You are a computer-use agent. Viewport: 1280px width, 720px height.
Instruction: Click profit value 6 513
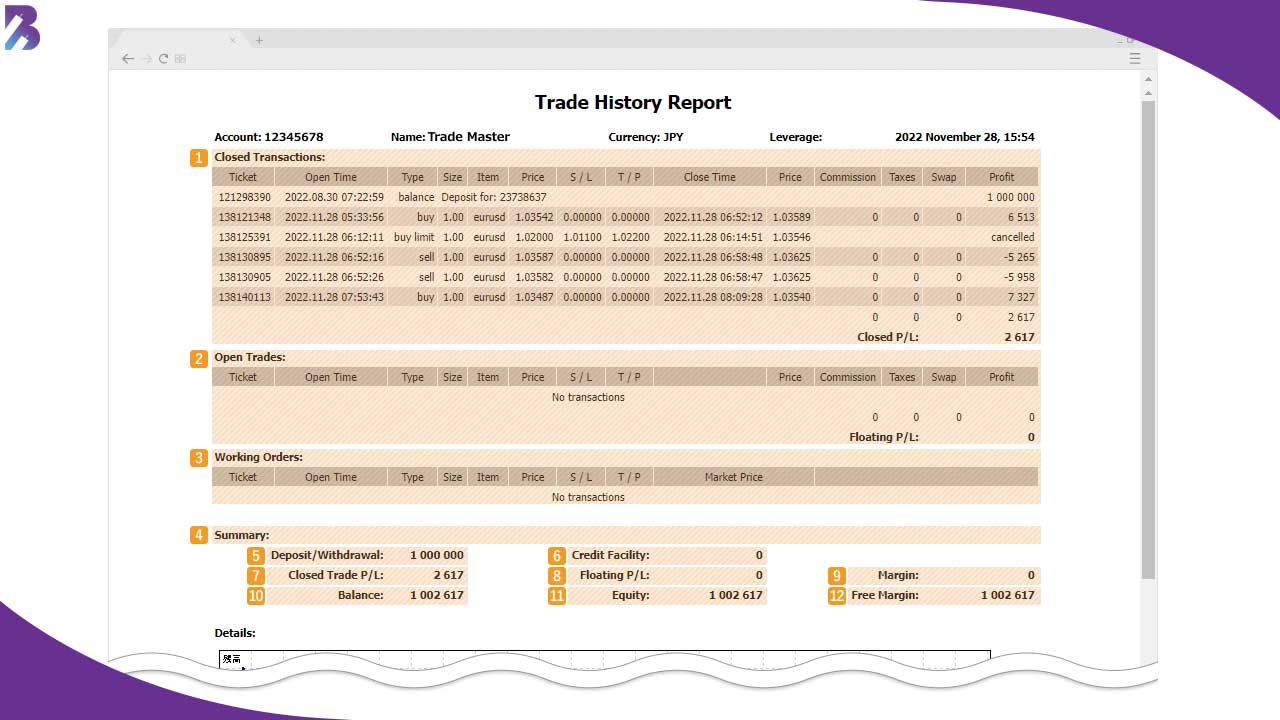point(1021,217)
